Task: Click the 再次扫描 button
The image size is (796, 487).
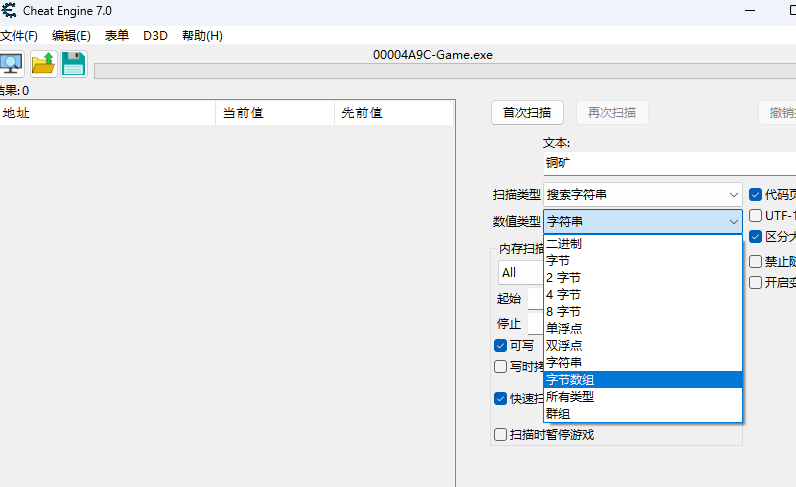Action: point(612,113)
